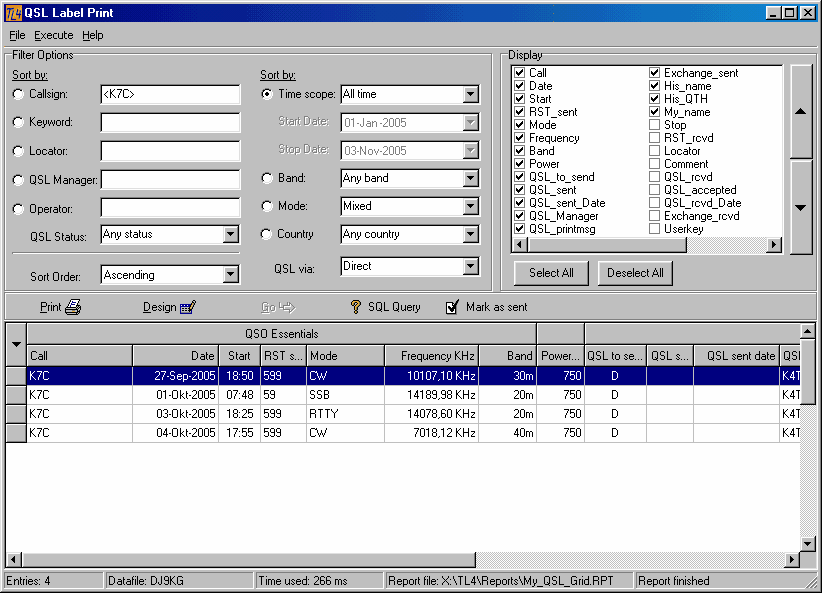Click the Band column header
The width and height of the screenshot is (822, 593).
507,356
